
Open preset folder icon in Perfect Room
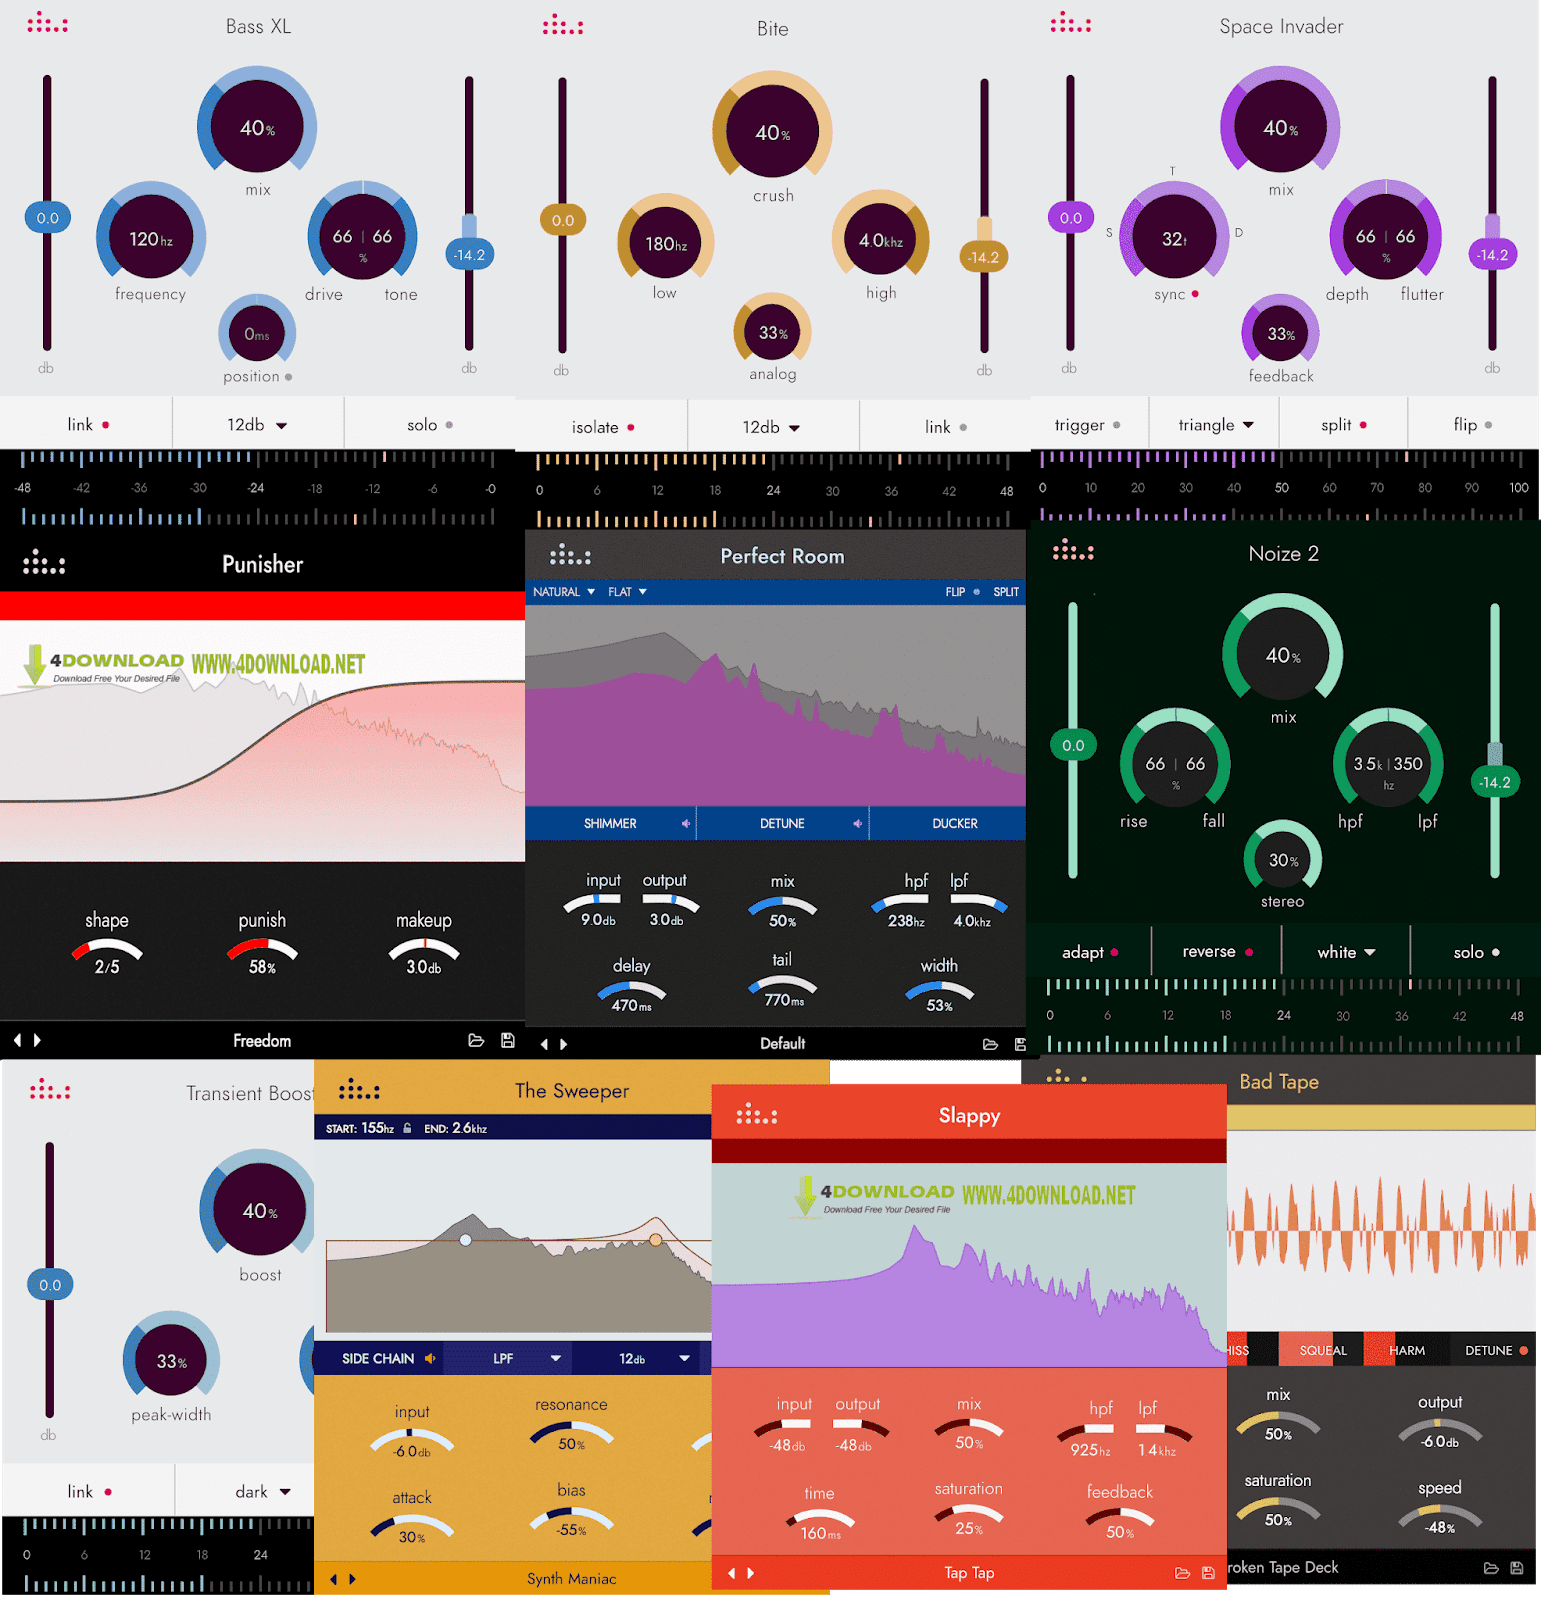pos(990,1044)
